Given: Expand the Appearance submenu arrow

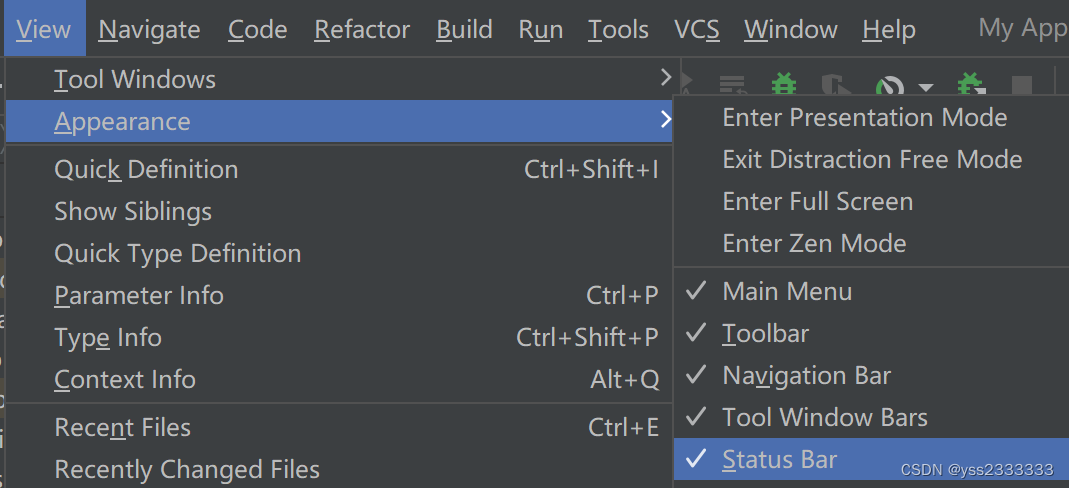Looking at the screenshot, I should pos(666,121).
